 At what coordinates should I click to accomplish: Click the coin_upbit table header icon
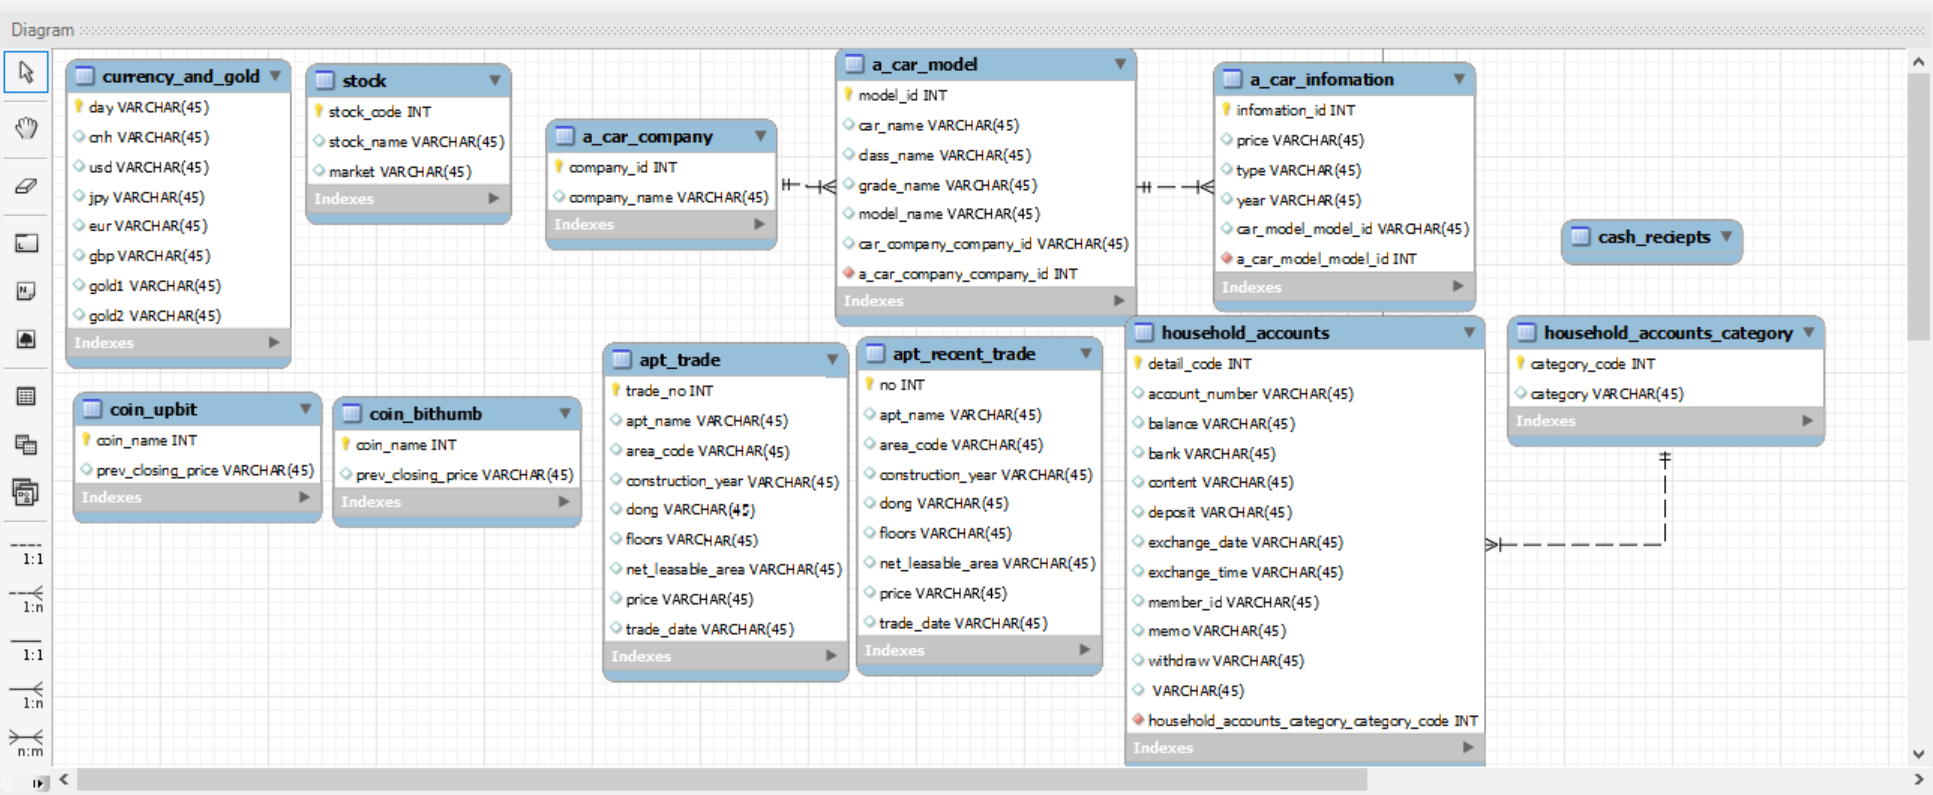[92, 409]
